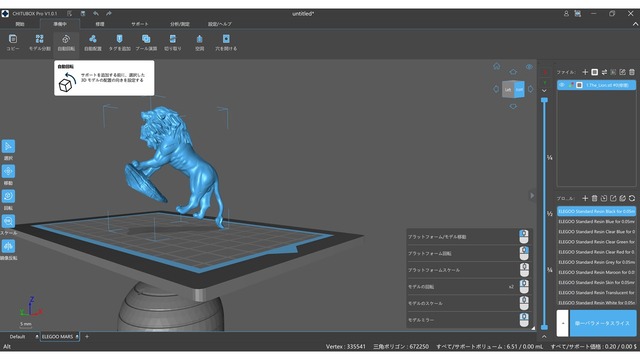Click the swap arrows icon in ファイル panel

click(x=604, y=72)
